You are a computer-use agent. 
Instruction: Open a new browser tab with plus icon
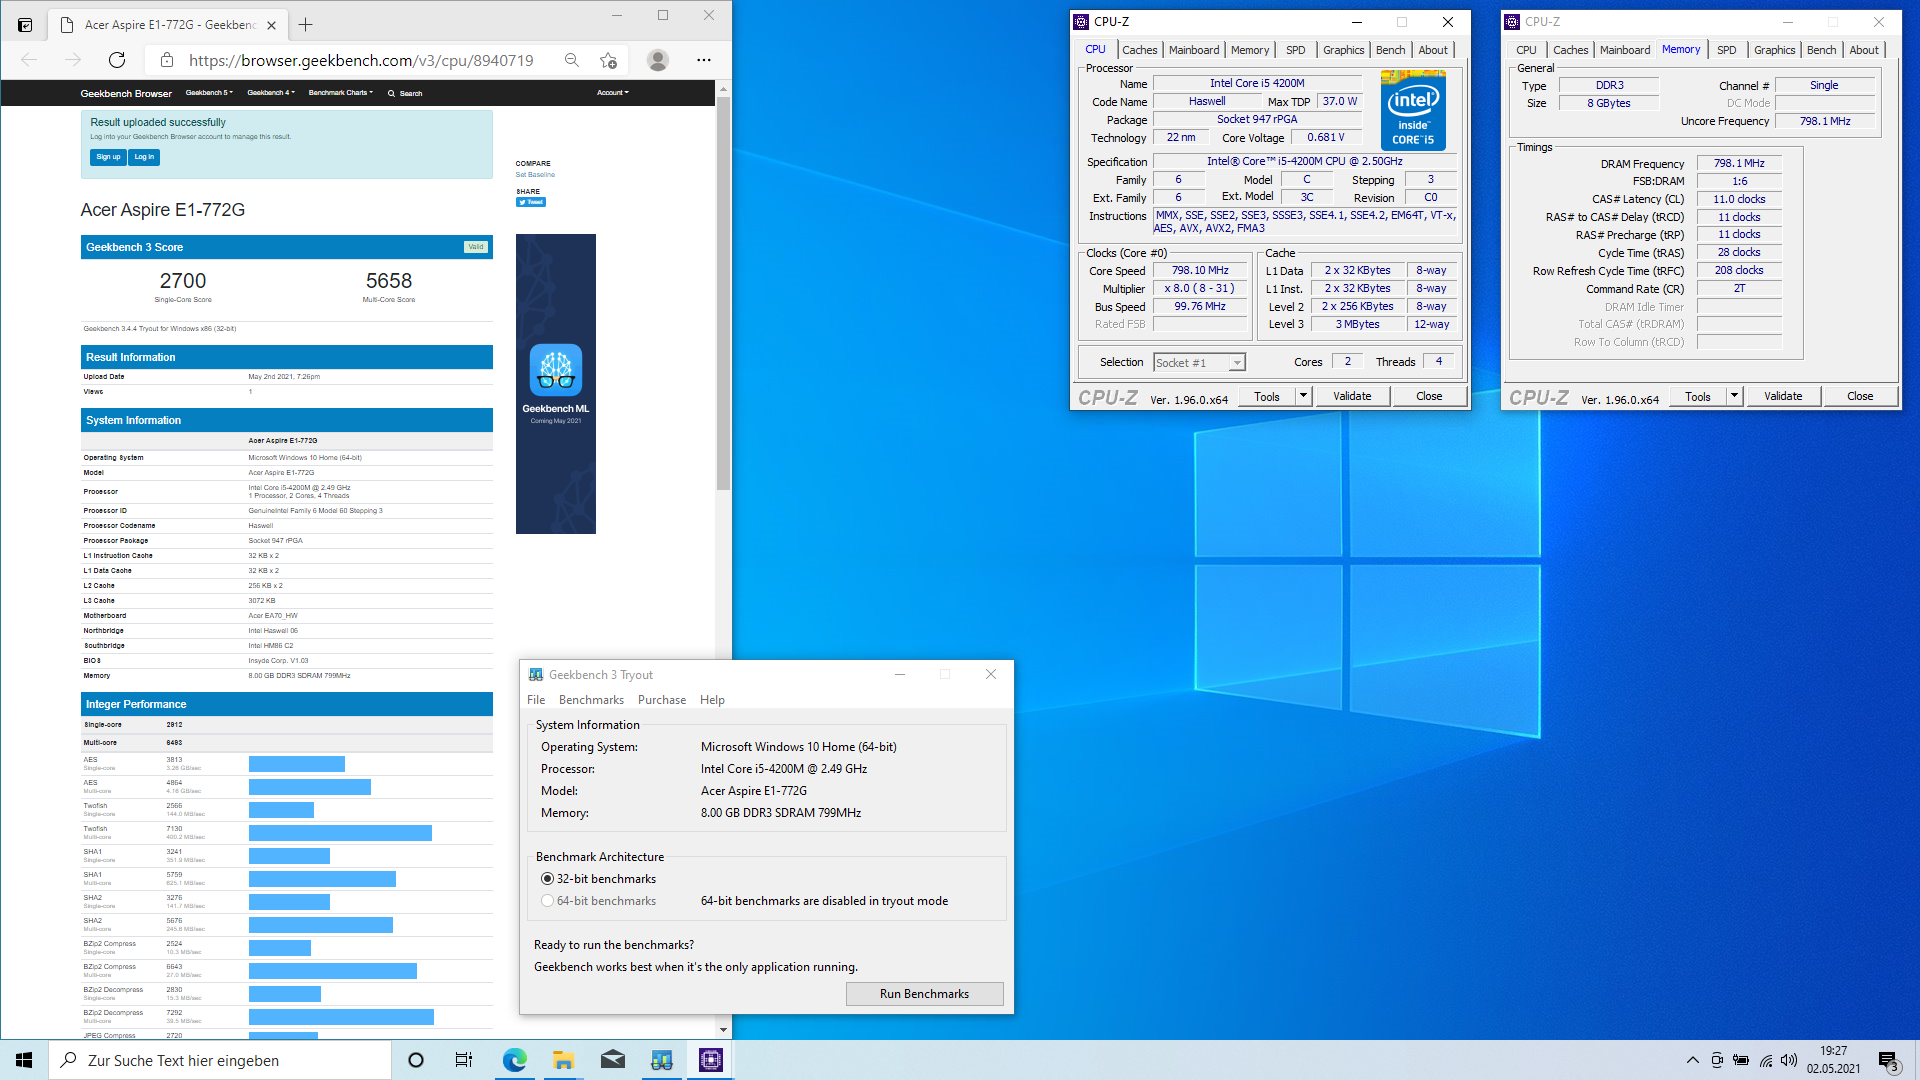[306, 24]
